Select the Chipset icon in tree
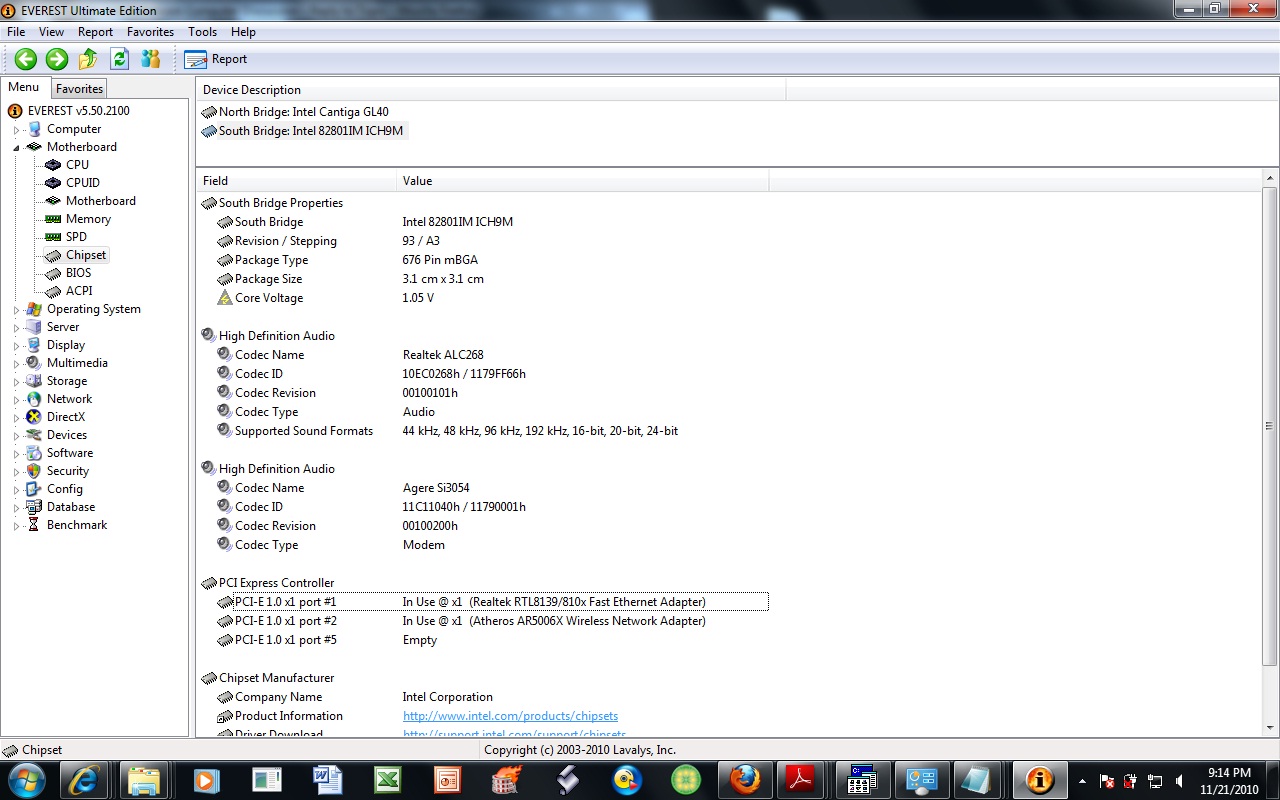 click(53, 255)
